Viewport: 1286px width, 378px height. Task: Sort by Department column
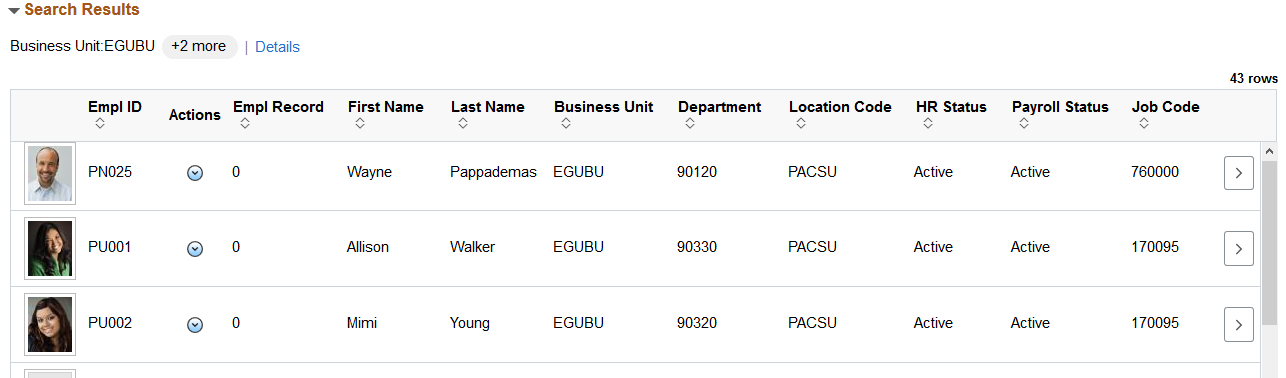[x=689, y=124]
